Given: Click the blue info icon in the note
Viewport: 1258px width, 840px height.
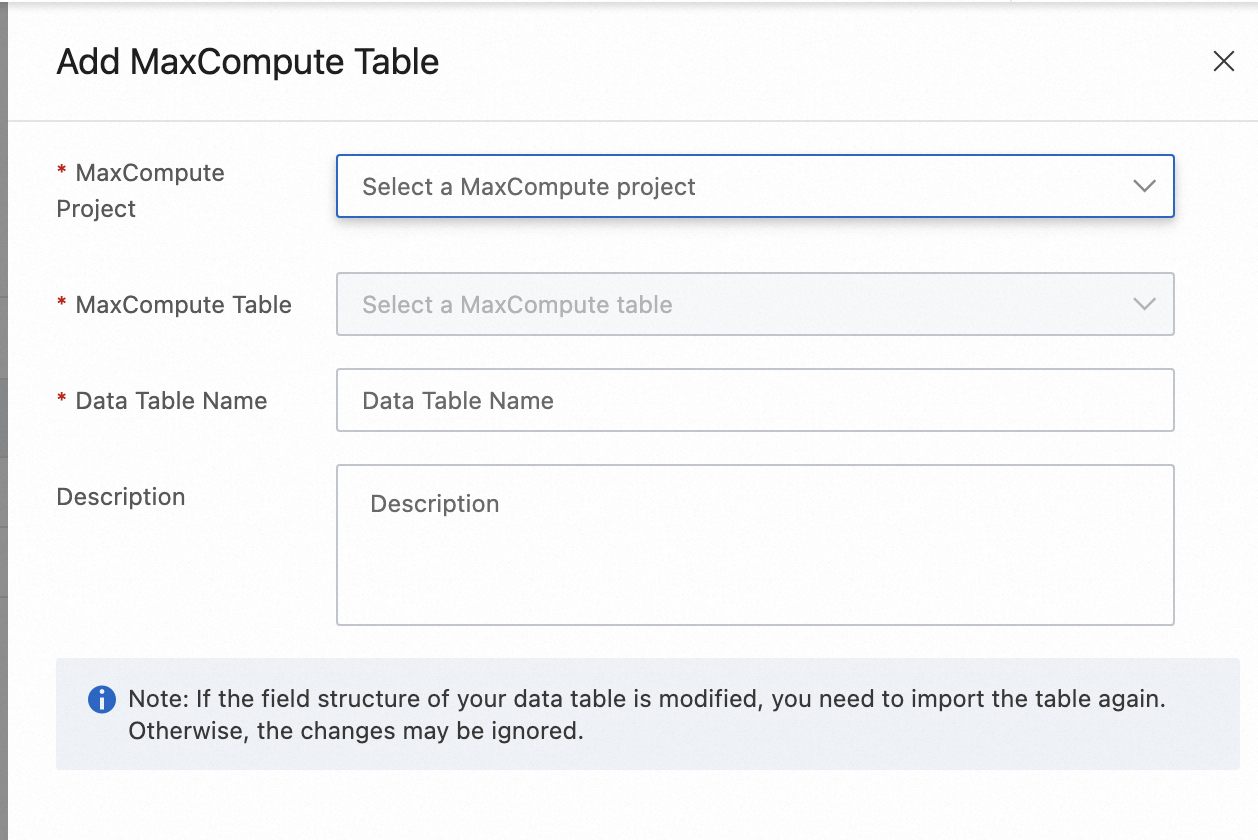Looking at the screenshot, I should coord(101,699).
